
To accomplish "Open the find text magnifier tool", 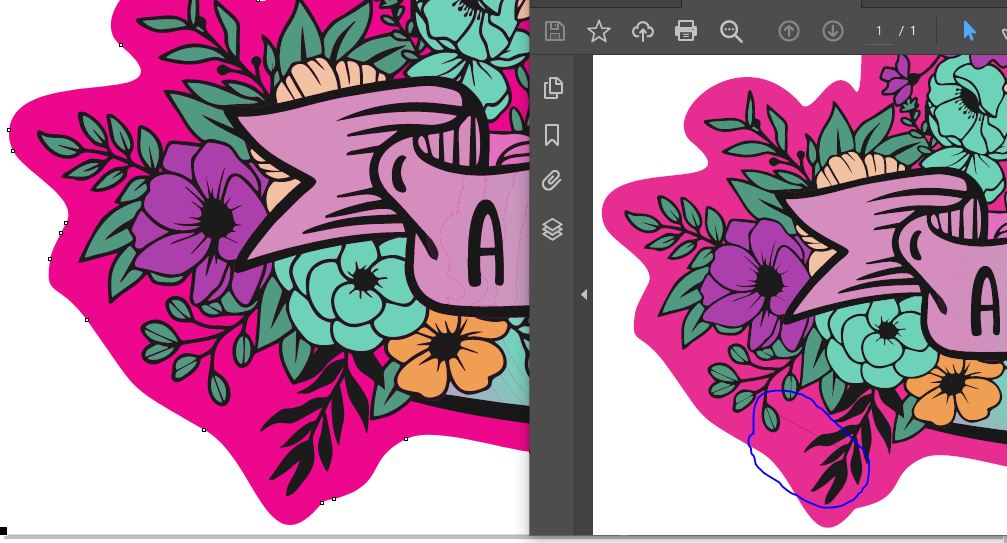I will (x=731, y=31).
